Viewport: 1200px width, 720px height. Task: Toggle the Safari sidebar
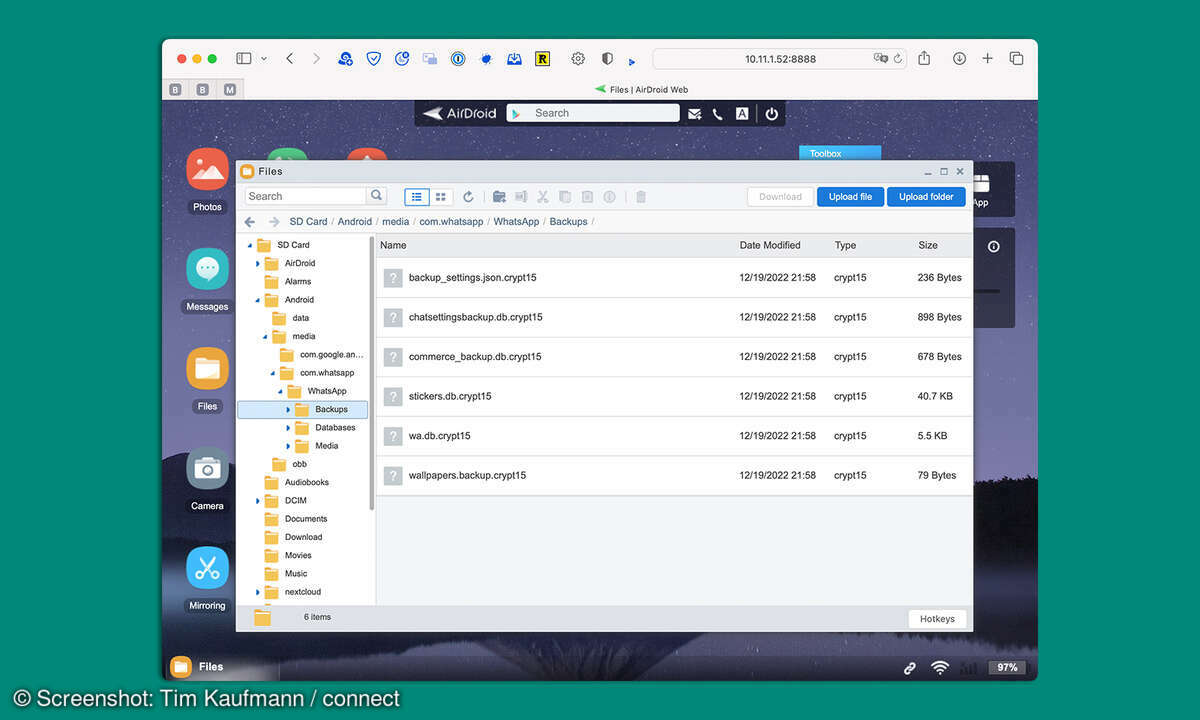(x=243, y=58)
